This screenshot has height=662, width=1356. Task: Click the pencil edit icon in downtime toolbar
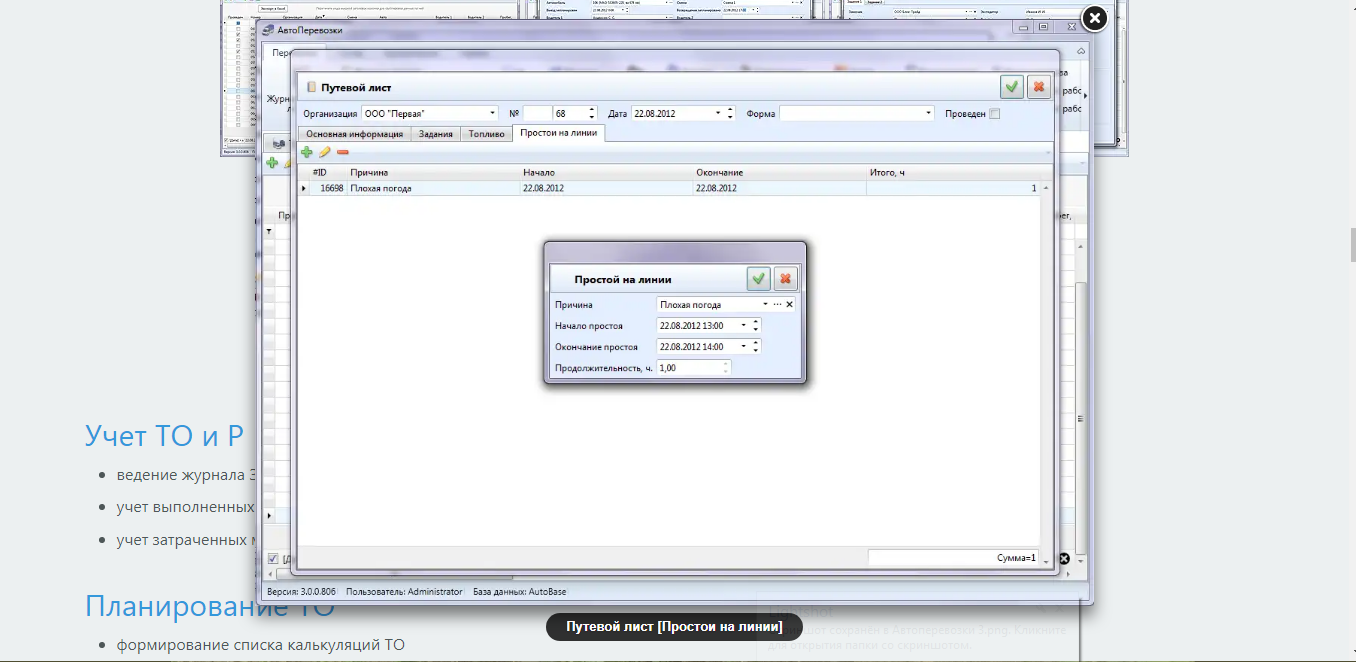click(325, 152)
